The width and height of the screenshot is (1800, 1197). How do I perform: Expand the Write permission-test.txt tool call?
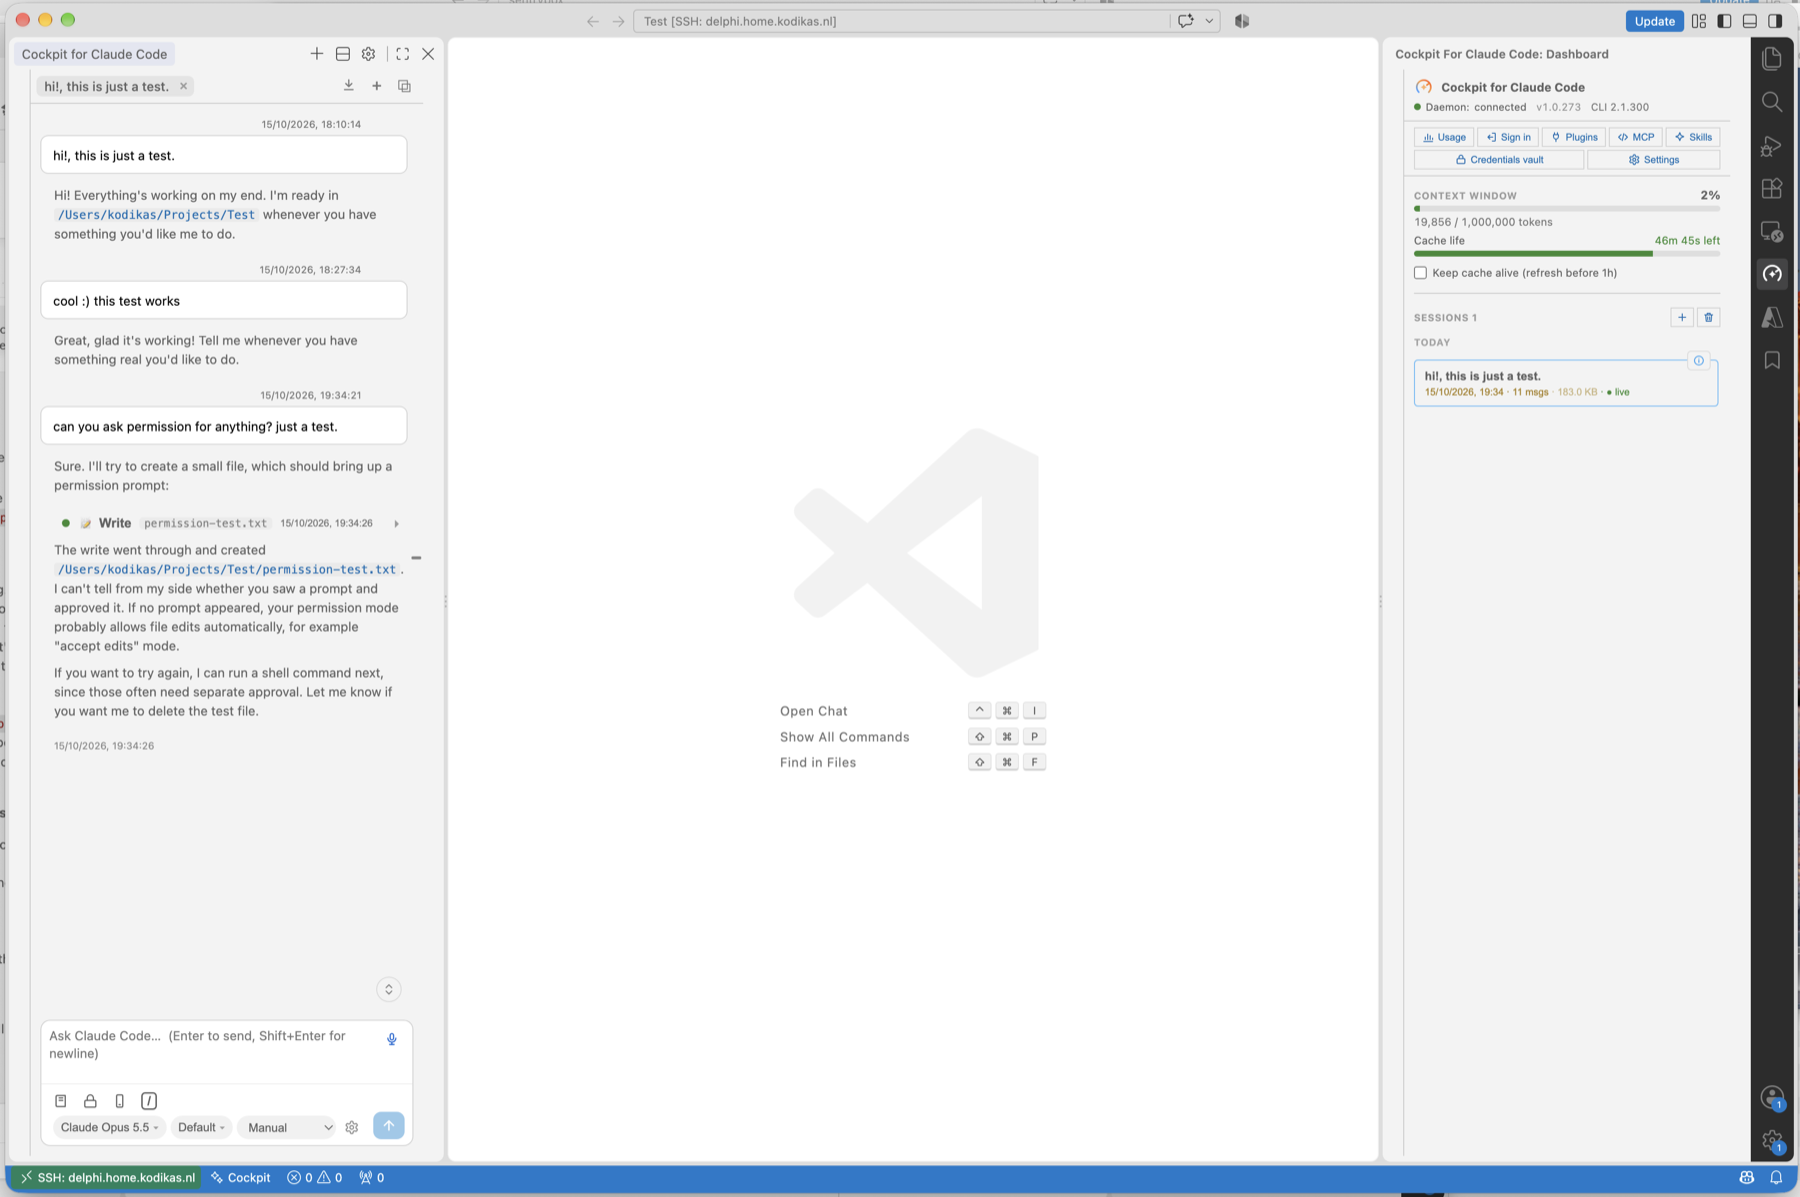tap(396, 523)
